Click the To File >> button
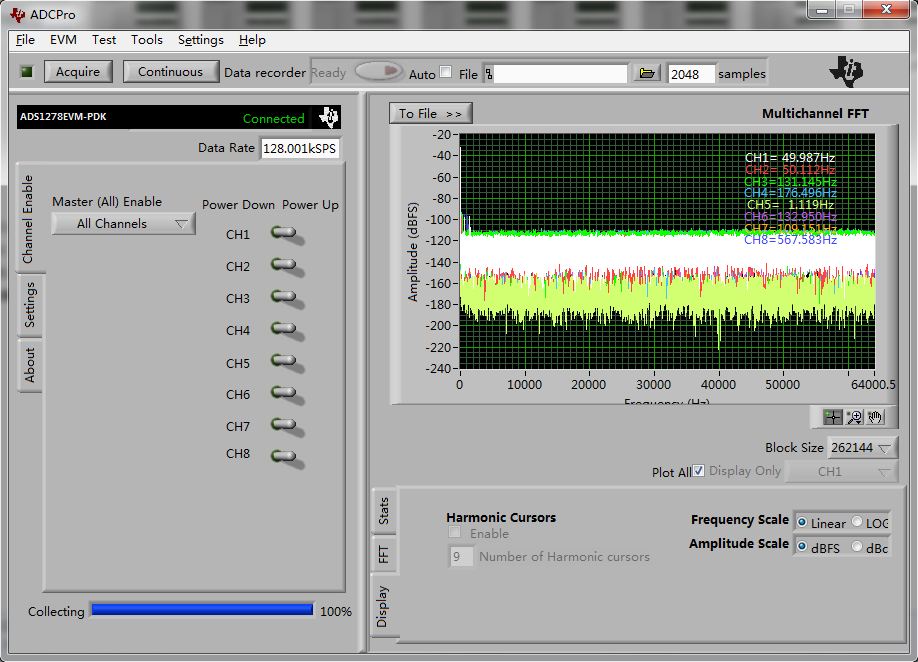 point(430,114)
